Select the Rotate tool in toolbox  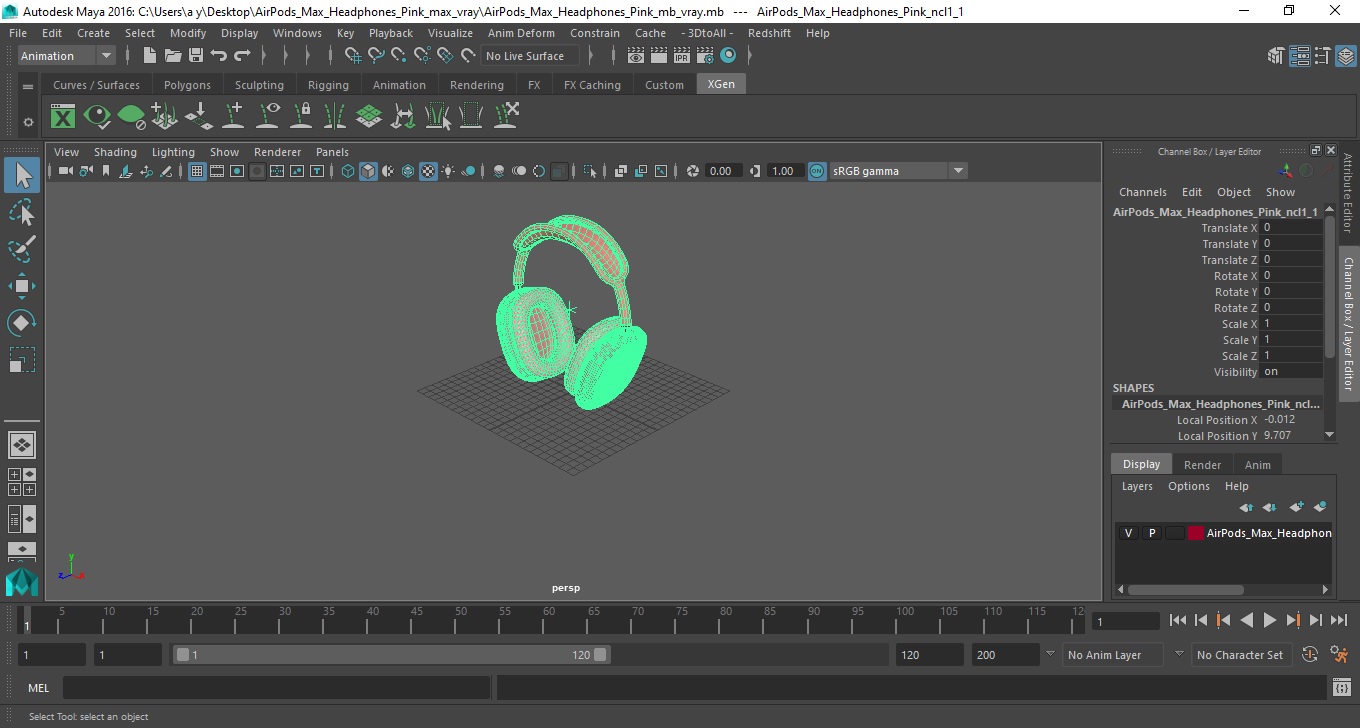[22, 323]
